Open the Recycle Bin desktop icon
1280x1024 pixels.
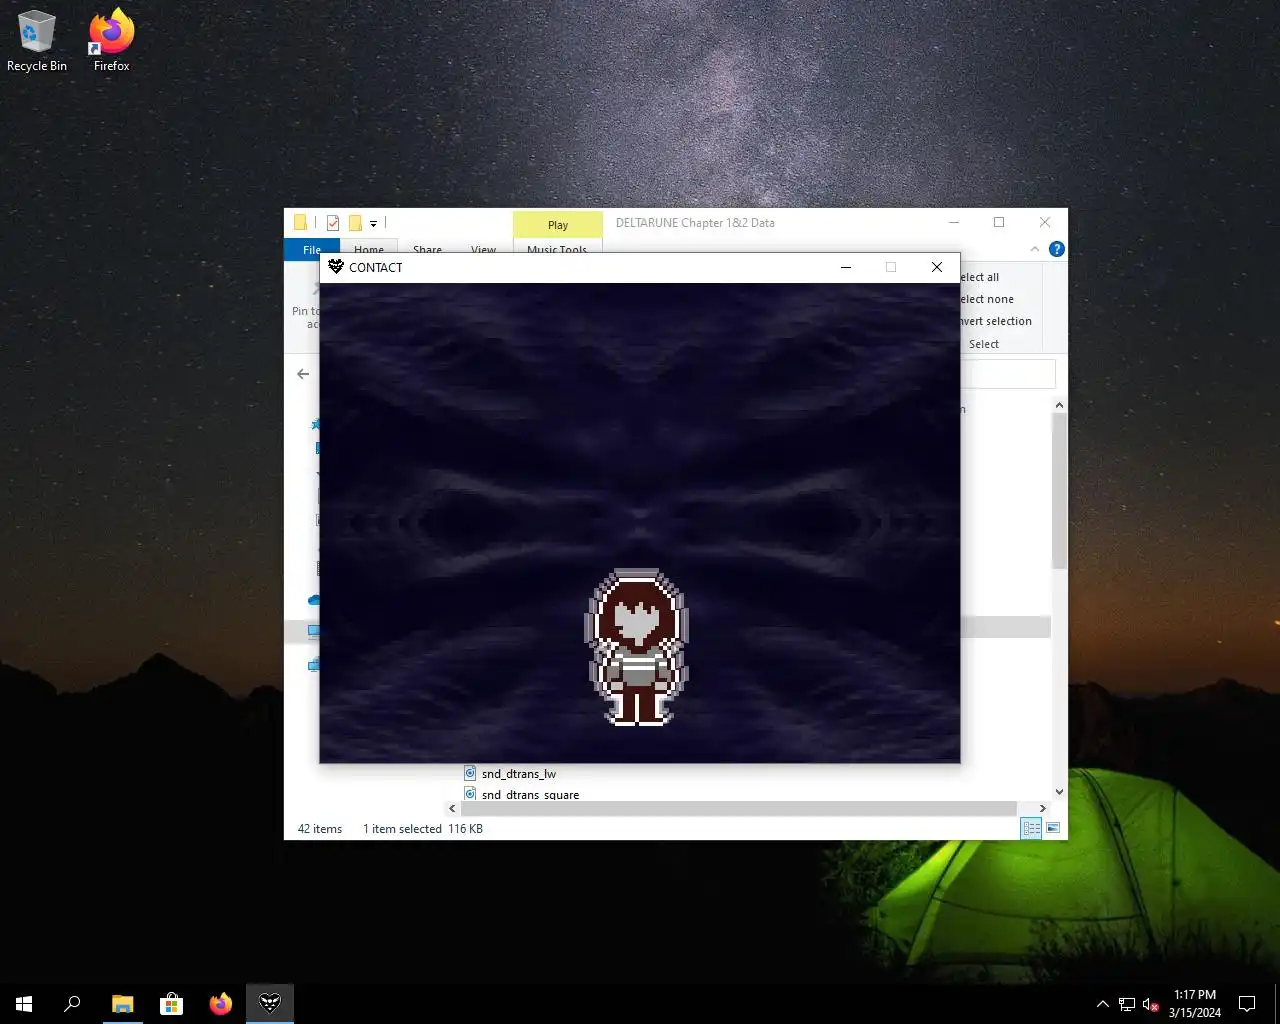coord(37,41)
